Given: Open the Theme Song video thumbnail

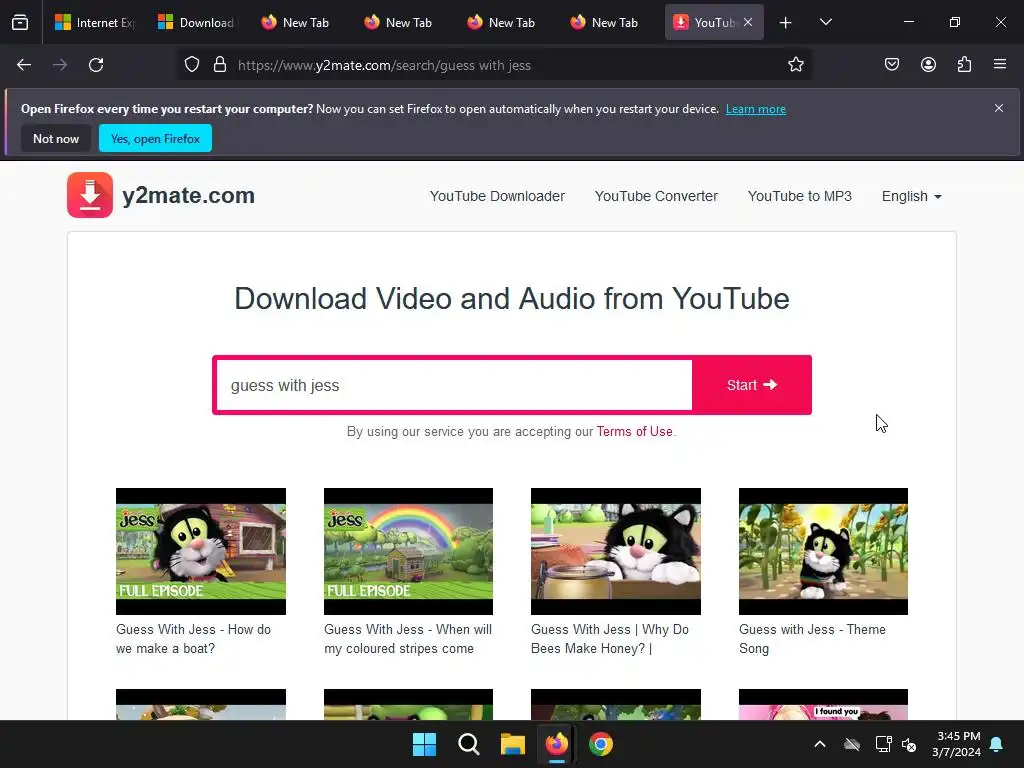Looking at the screenshot, I should (x=823, y=551).
